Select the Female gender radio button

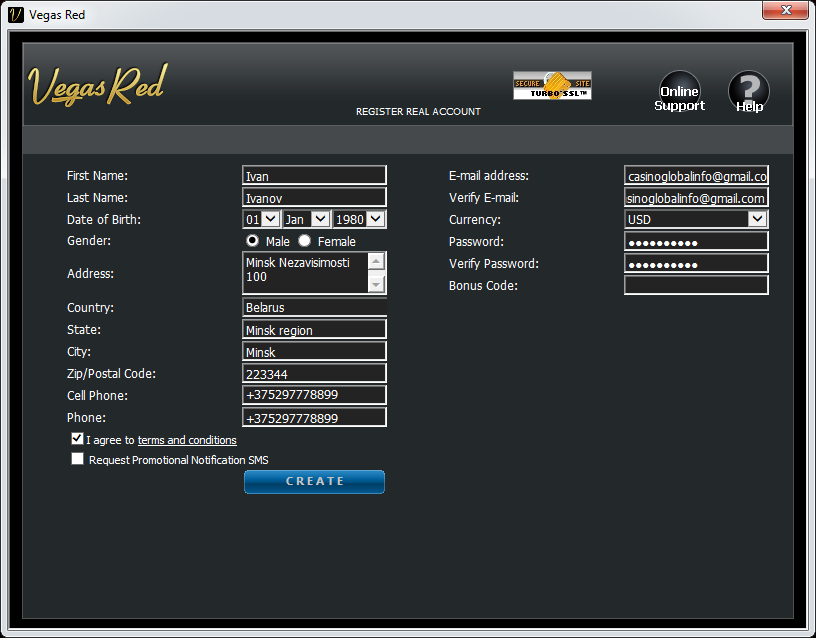pyautogui.click(x=304, y=240)
